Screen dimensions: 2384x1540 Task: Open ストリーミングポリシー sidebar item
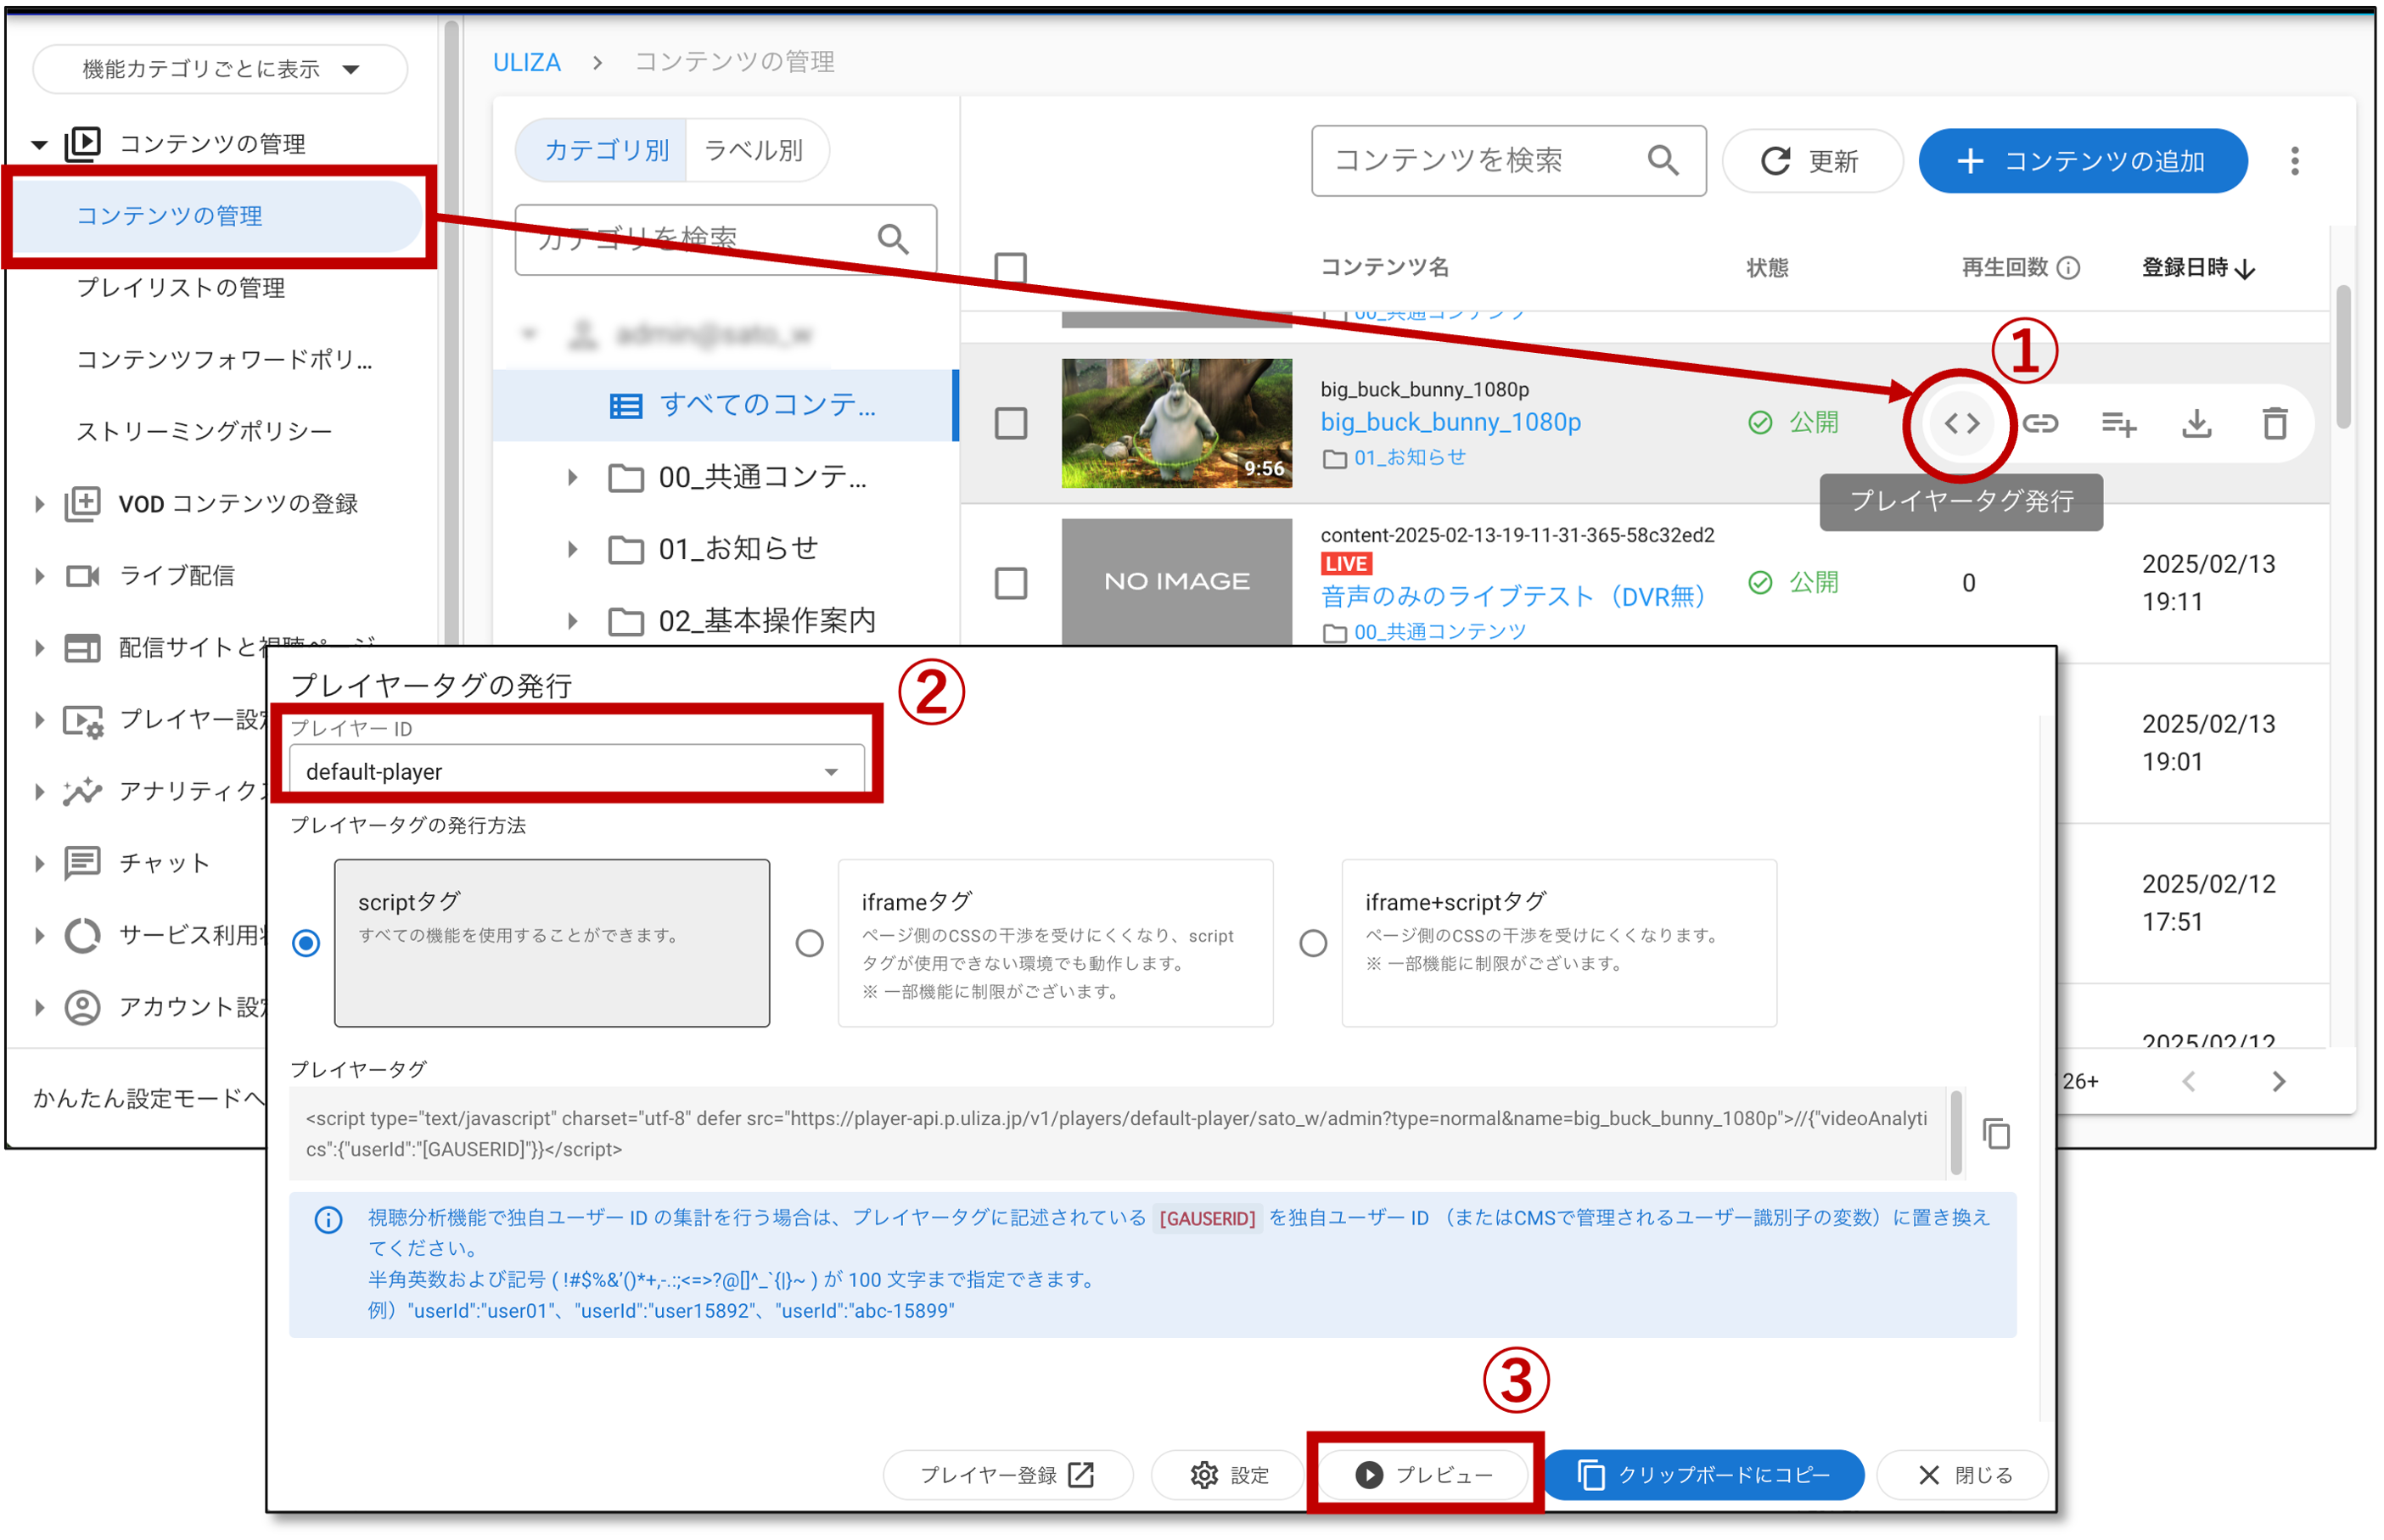click(x=204, y=432)
